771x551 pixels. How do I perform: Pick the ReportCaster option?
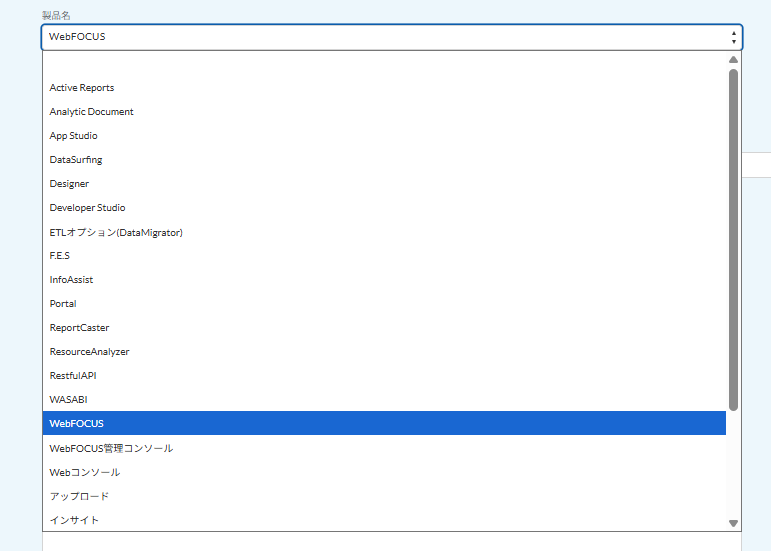click(x=384, y=328)
